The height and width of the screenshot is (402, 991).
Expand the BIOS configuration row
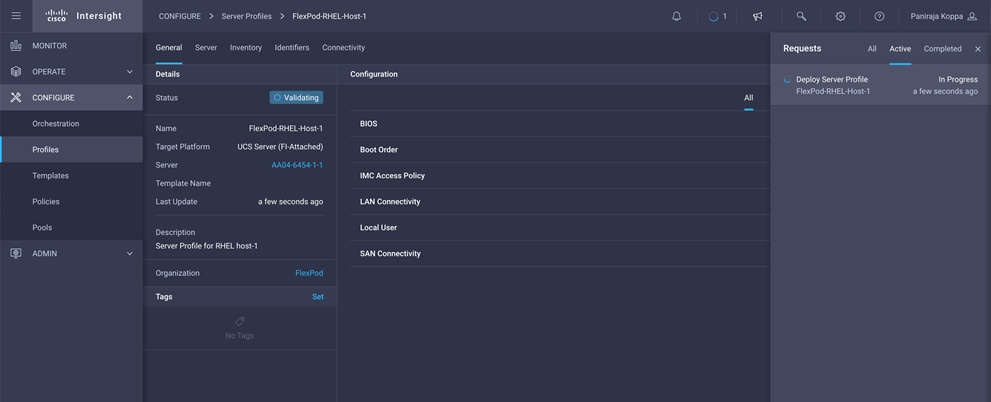[x=560, y=124]
